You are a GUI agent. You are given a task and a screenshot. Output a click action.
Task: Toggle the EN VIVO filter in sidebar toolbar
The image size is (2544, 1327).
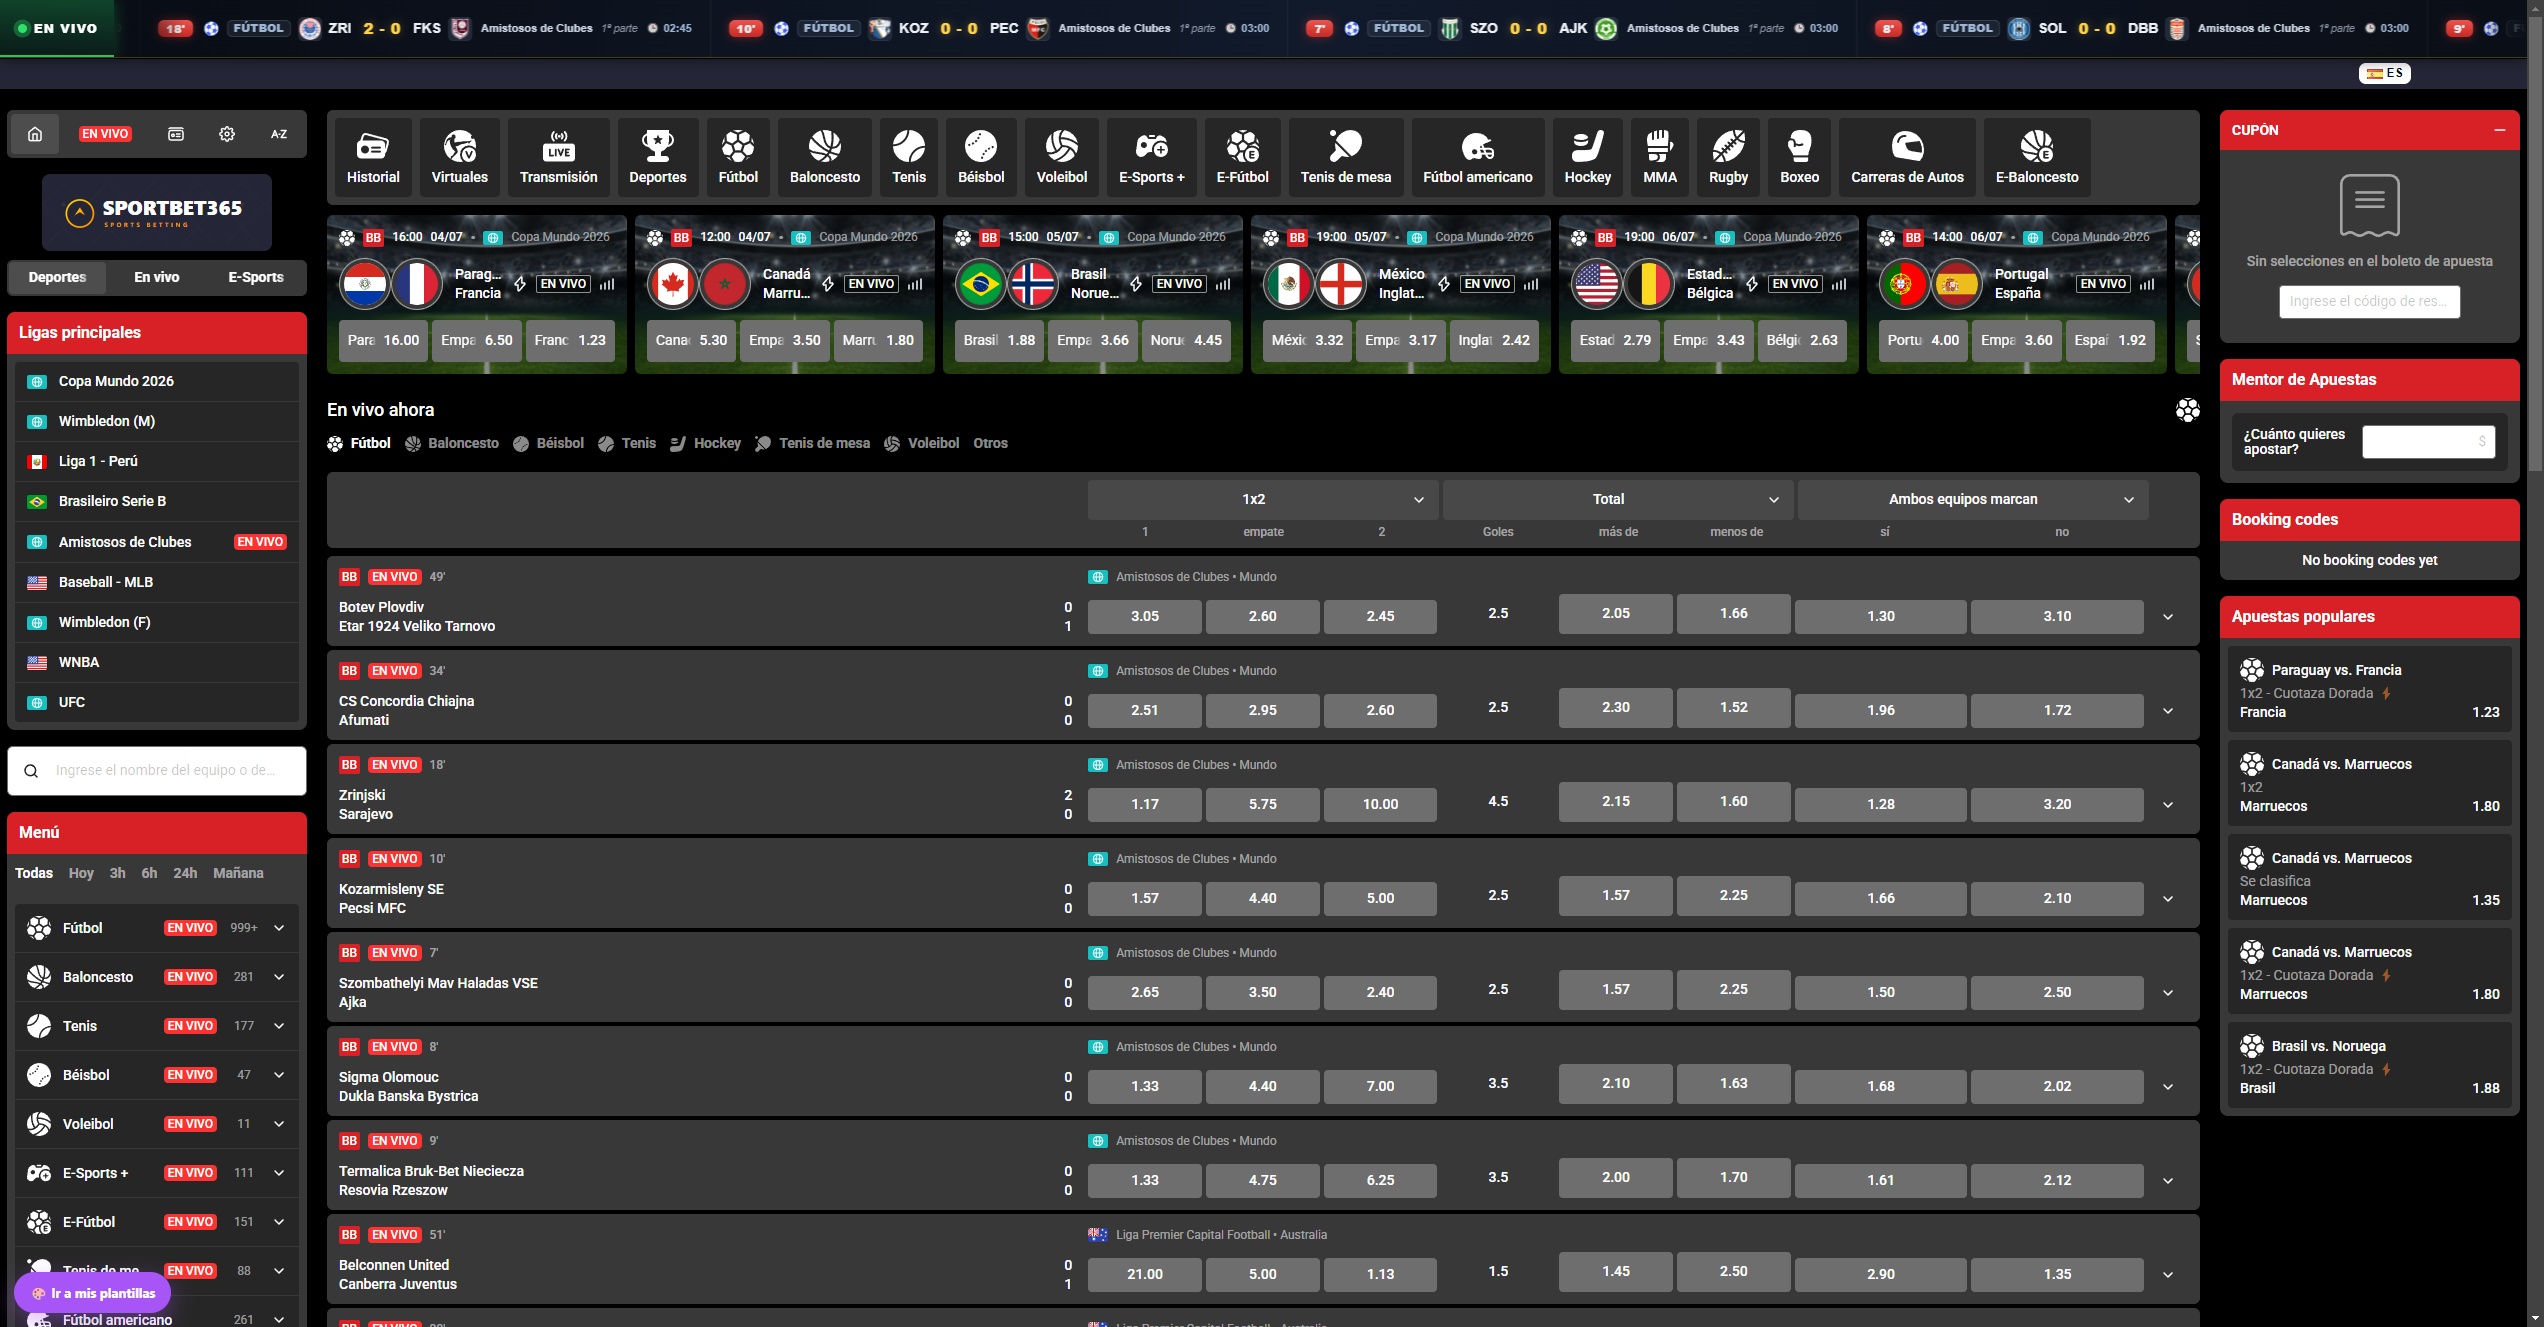pyautogui.click(x=105, y=134)
